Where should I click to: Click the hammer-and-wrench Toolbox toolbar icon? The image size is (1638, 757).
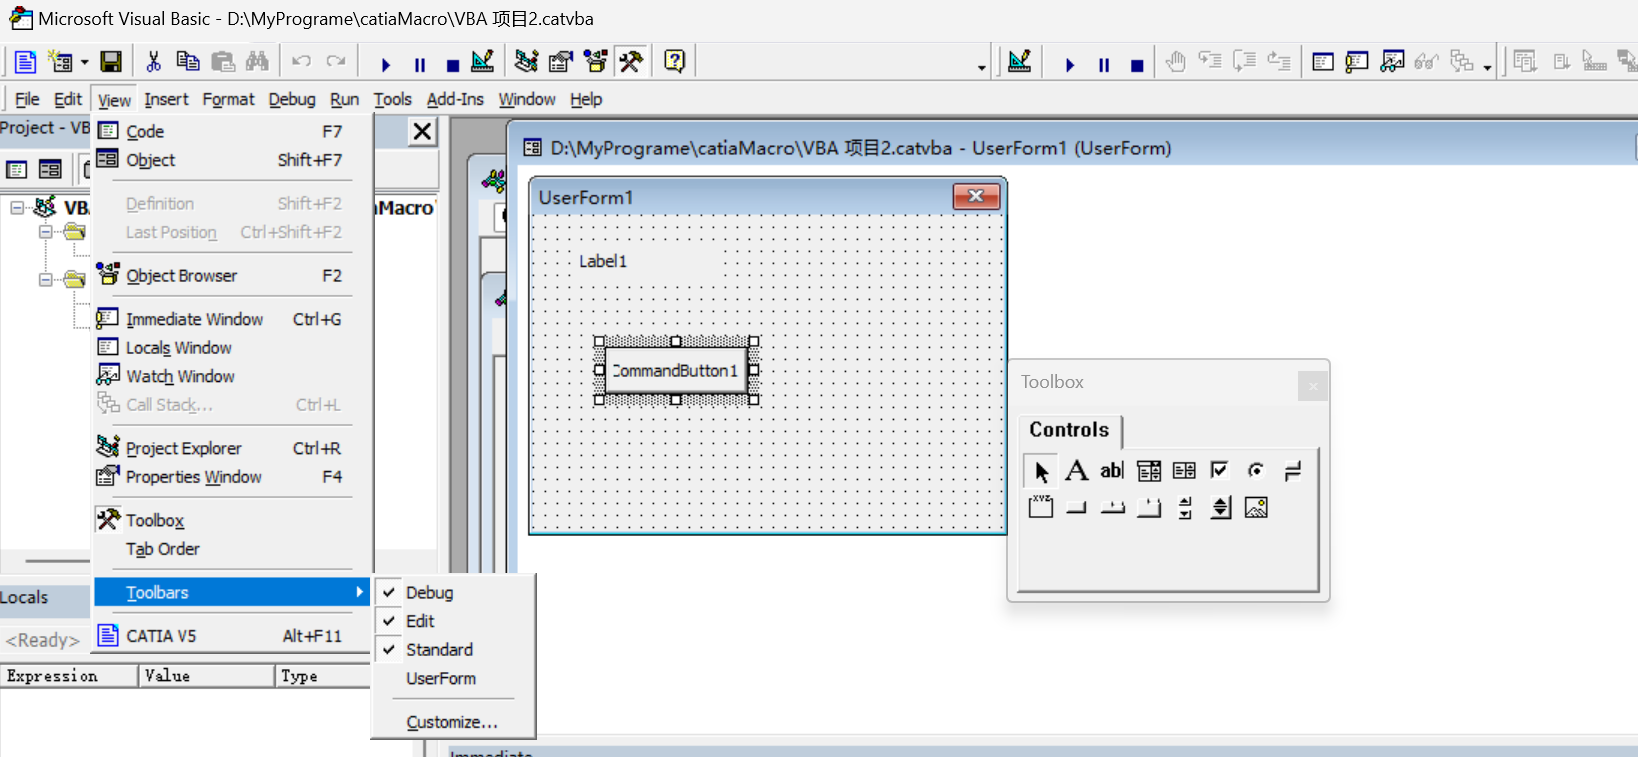coord(631,62)
